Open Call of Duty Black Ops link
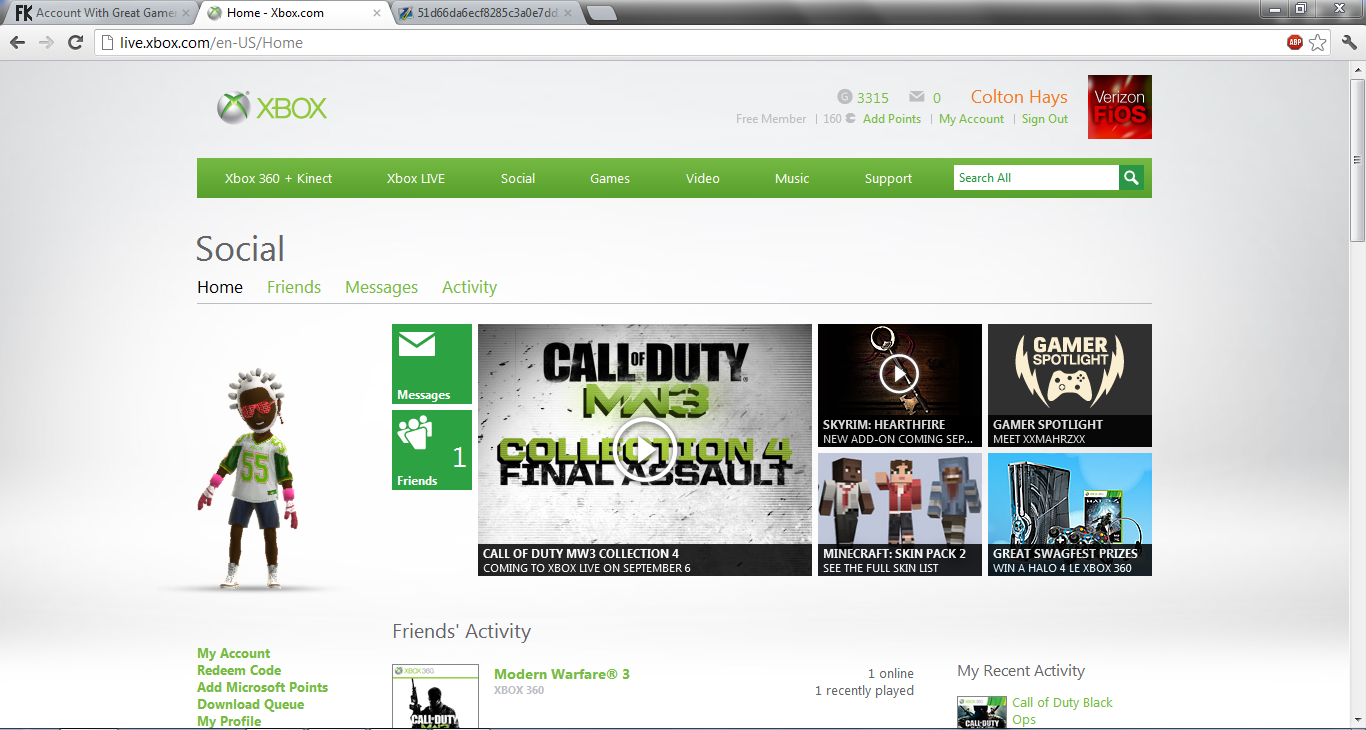This screenshot has height=730, width=1366. (1062, 711)
